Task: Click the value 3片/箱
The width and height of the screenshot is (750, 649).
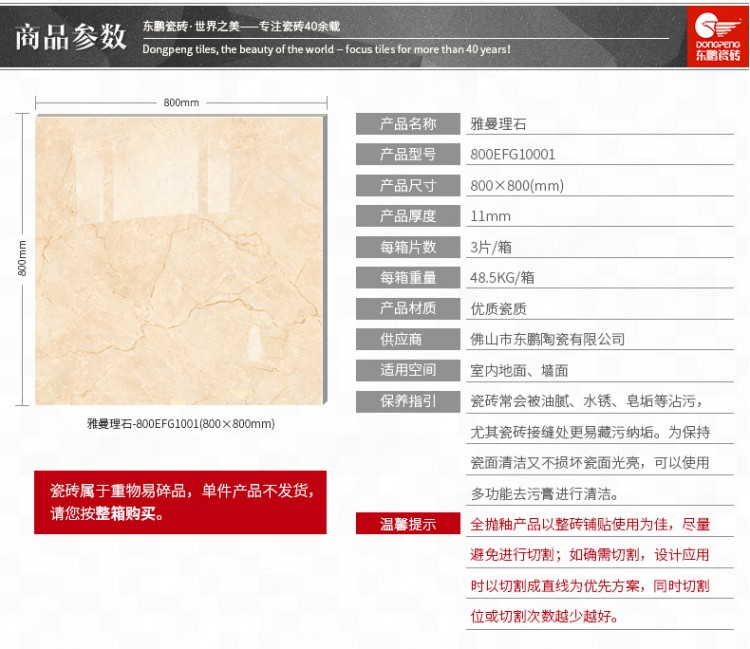Action: click(x=491, y=247)
